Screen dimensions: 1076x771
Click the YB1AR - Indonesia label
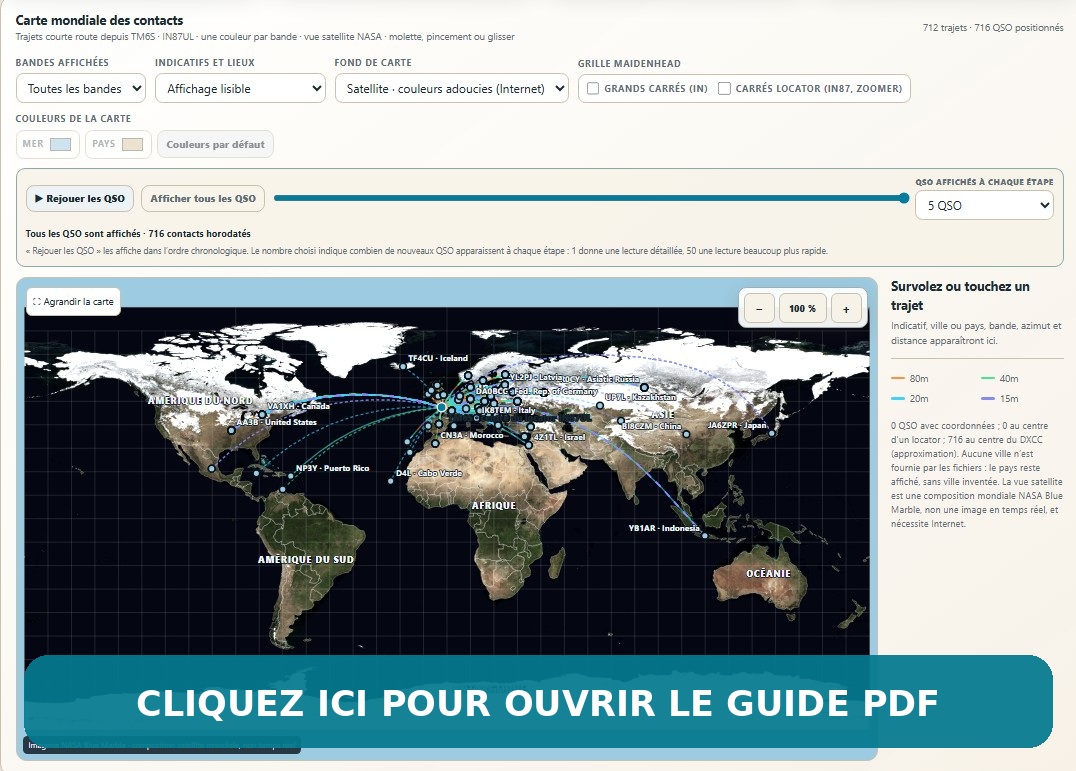pyautogui.click(x=664, y=528)
